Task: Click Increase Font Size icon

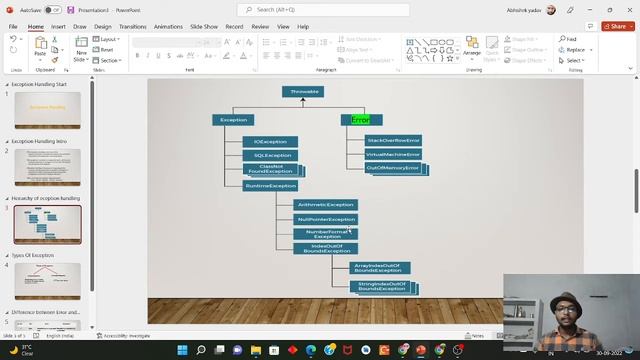Action: [x=227, y=42]
